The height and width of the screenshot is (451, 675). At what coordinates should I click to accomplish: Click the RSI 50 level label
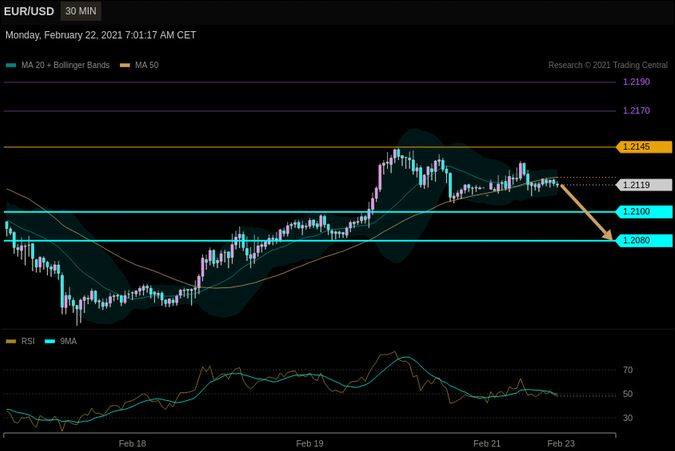click(x=628, y=394)
